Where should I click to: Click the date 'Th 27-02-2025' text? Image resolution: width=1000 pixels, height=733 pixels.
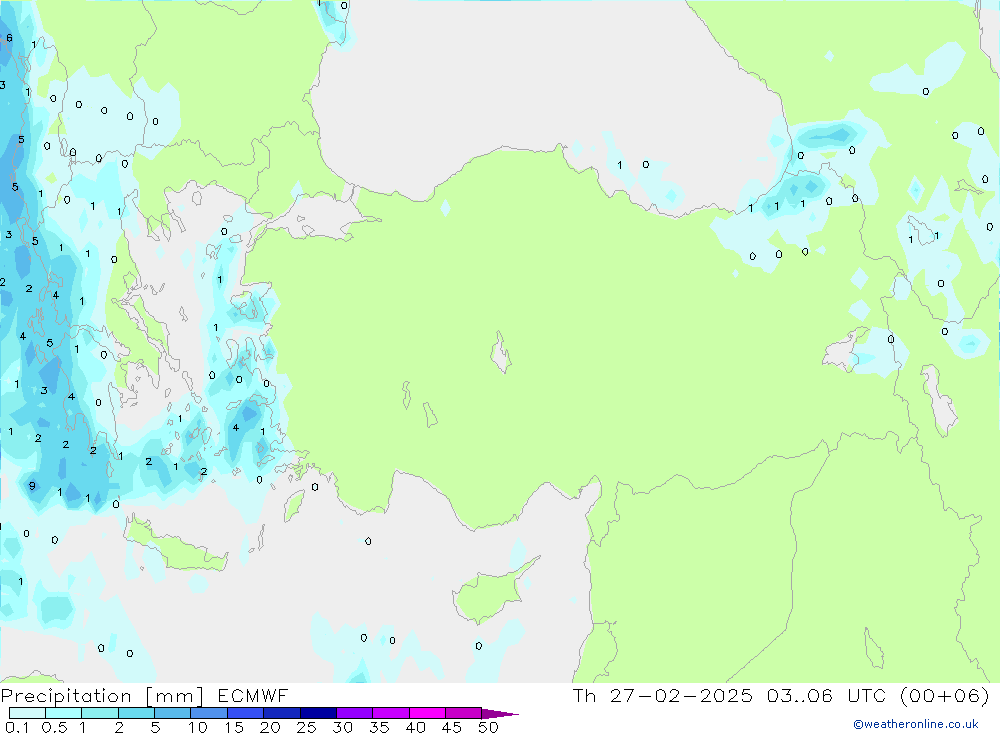[x=663, y=695]
